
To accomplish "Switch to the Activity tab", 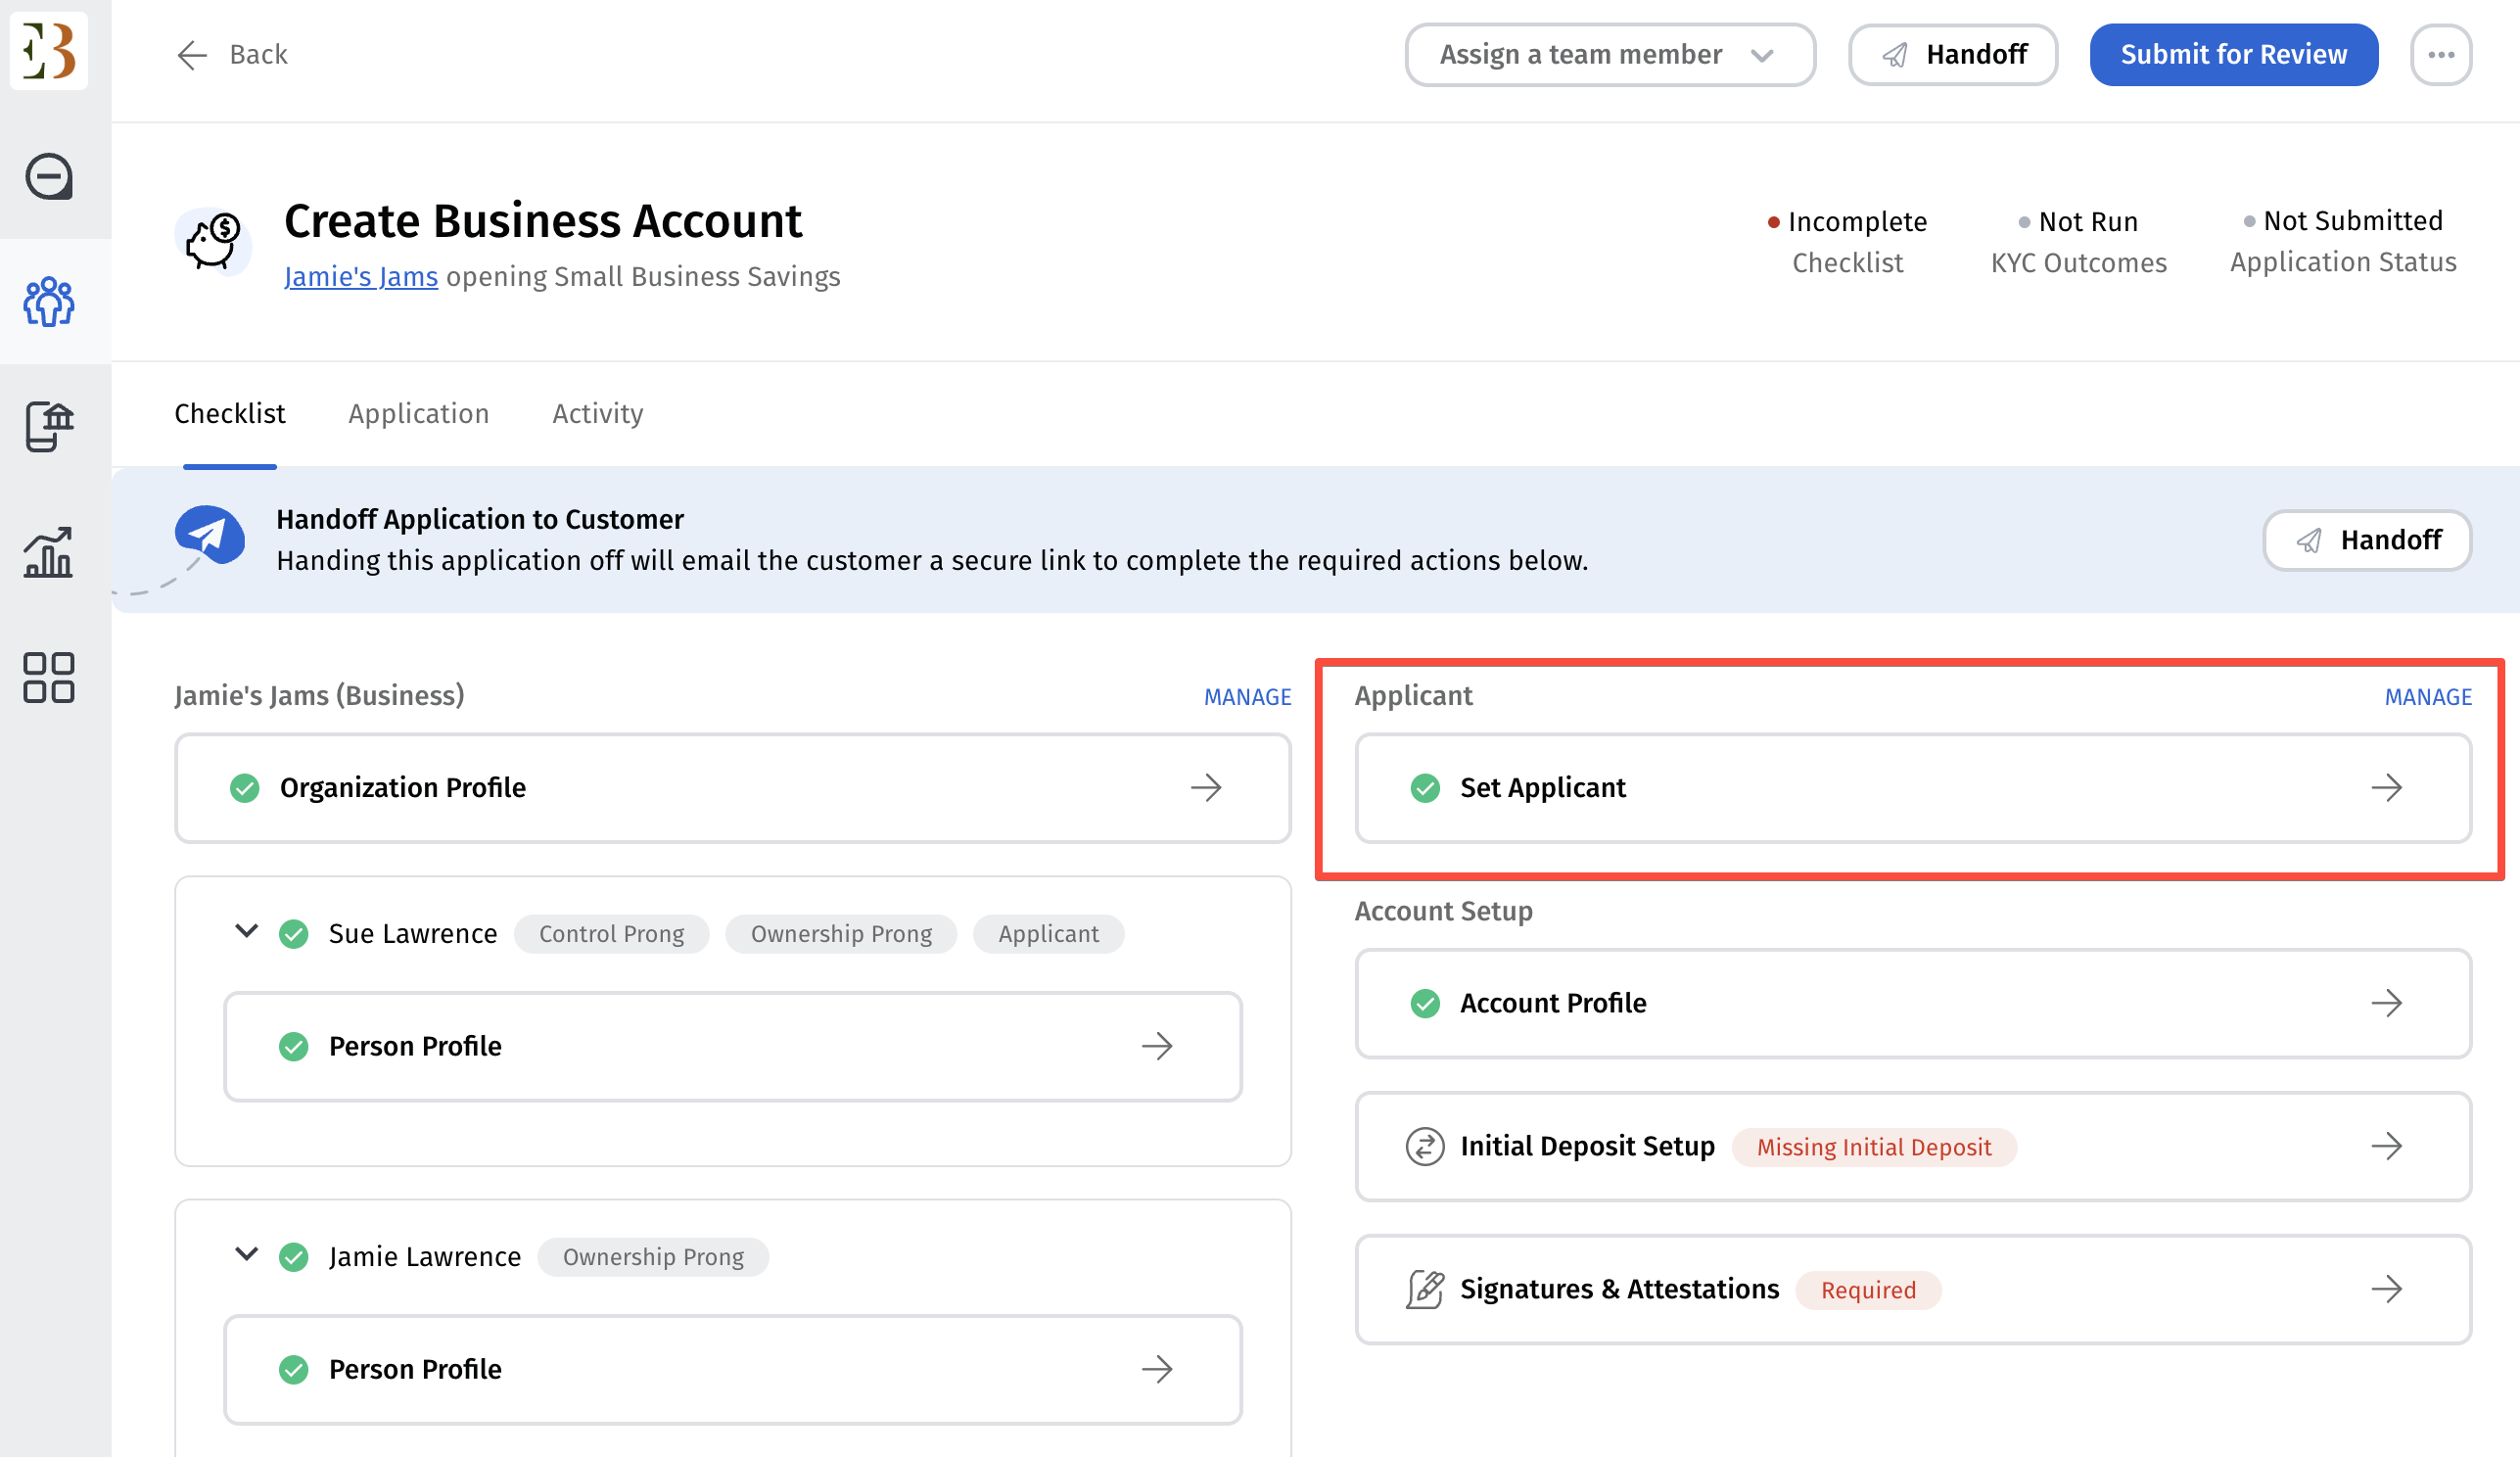I will click(597, 413).
